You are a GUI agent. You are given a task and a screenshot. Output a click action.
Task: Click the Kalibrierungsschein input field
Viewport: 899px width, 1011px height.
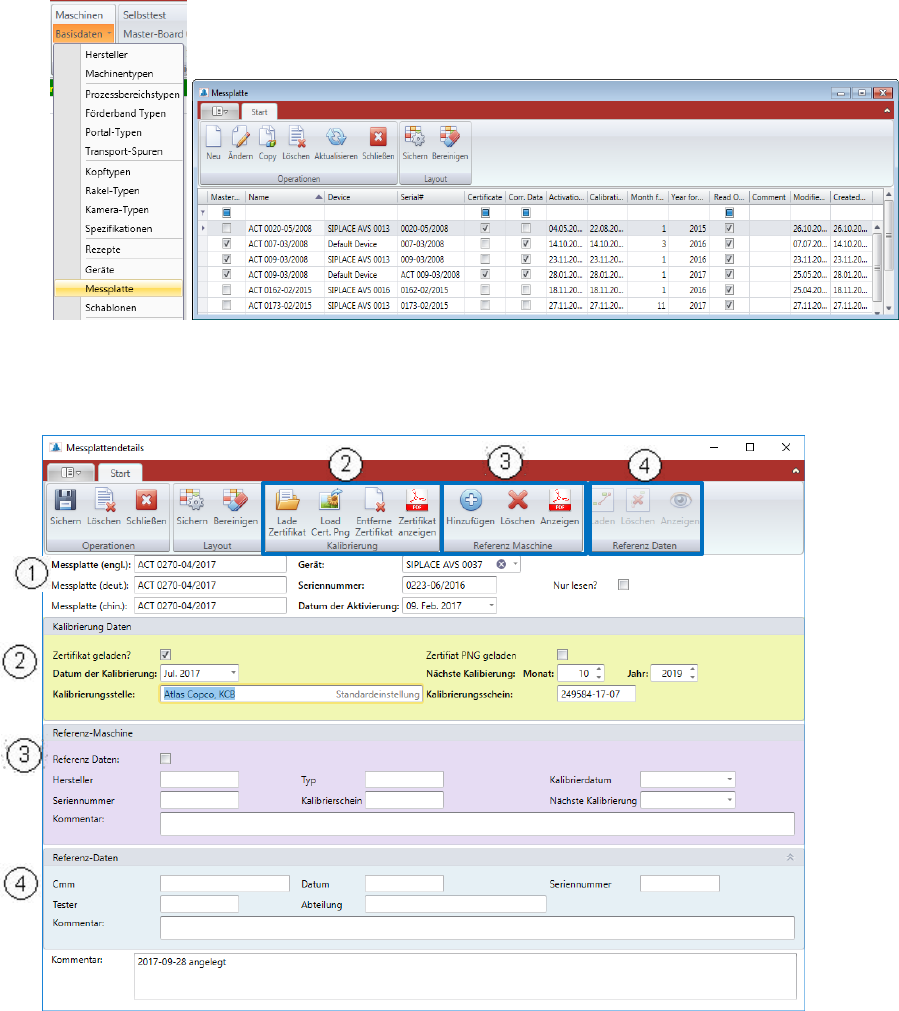pyautogui.click(x=595, y=693)
